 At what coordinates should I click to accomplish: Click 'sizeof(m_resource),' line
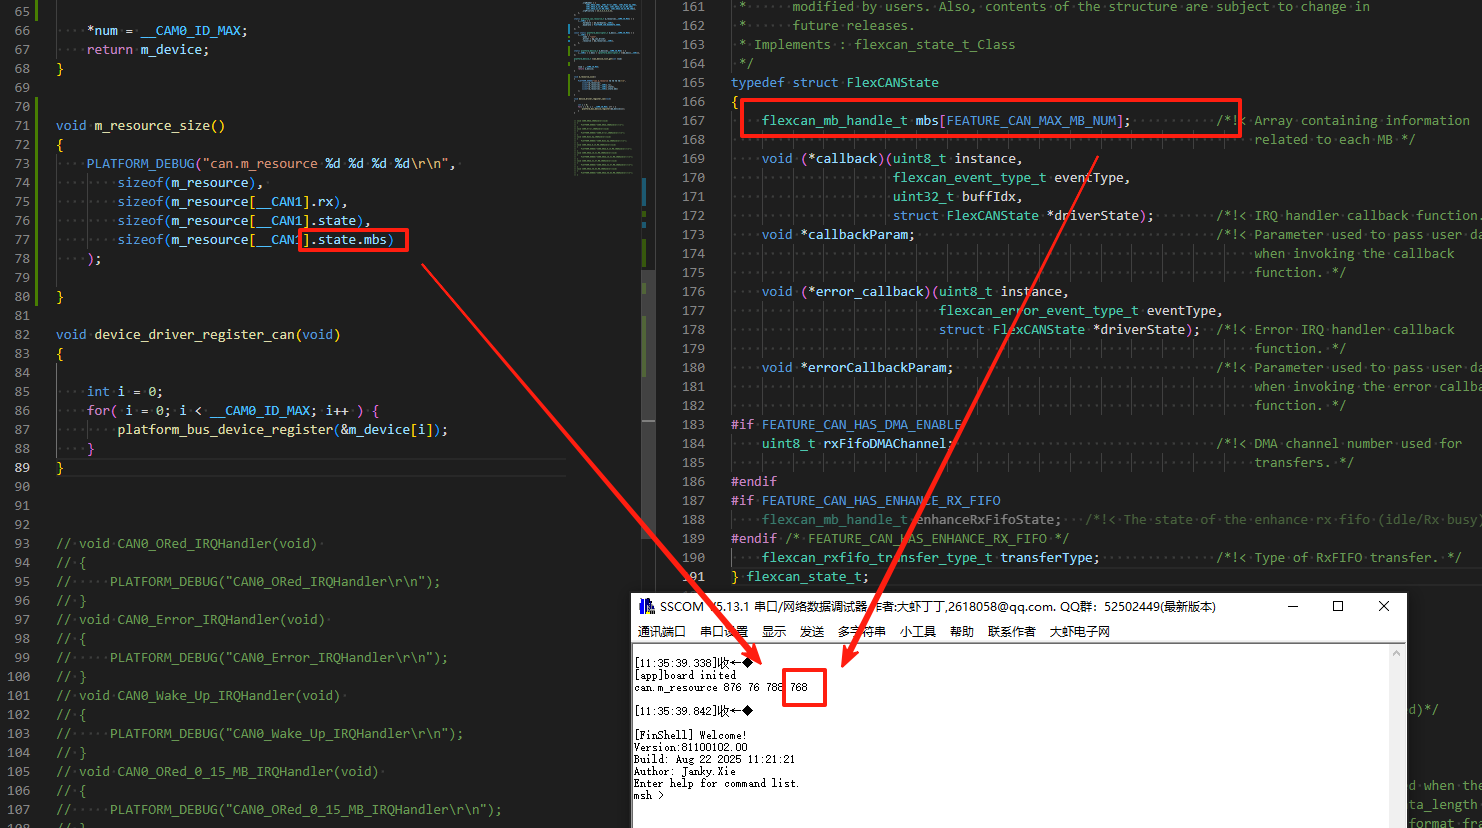coord(190,182)
